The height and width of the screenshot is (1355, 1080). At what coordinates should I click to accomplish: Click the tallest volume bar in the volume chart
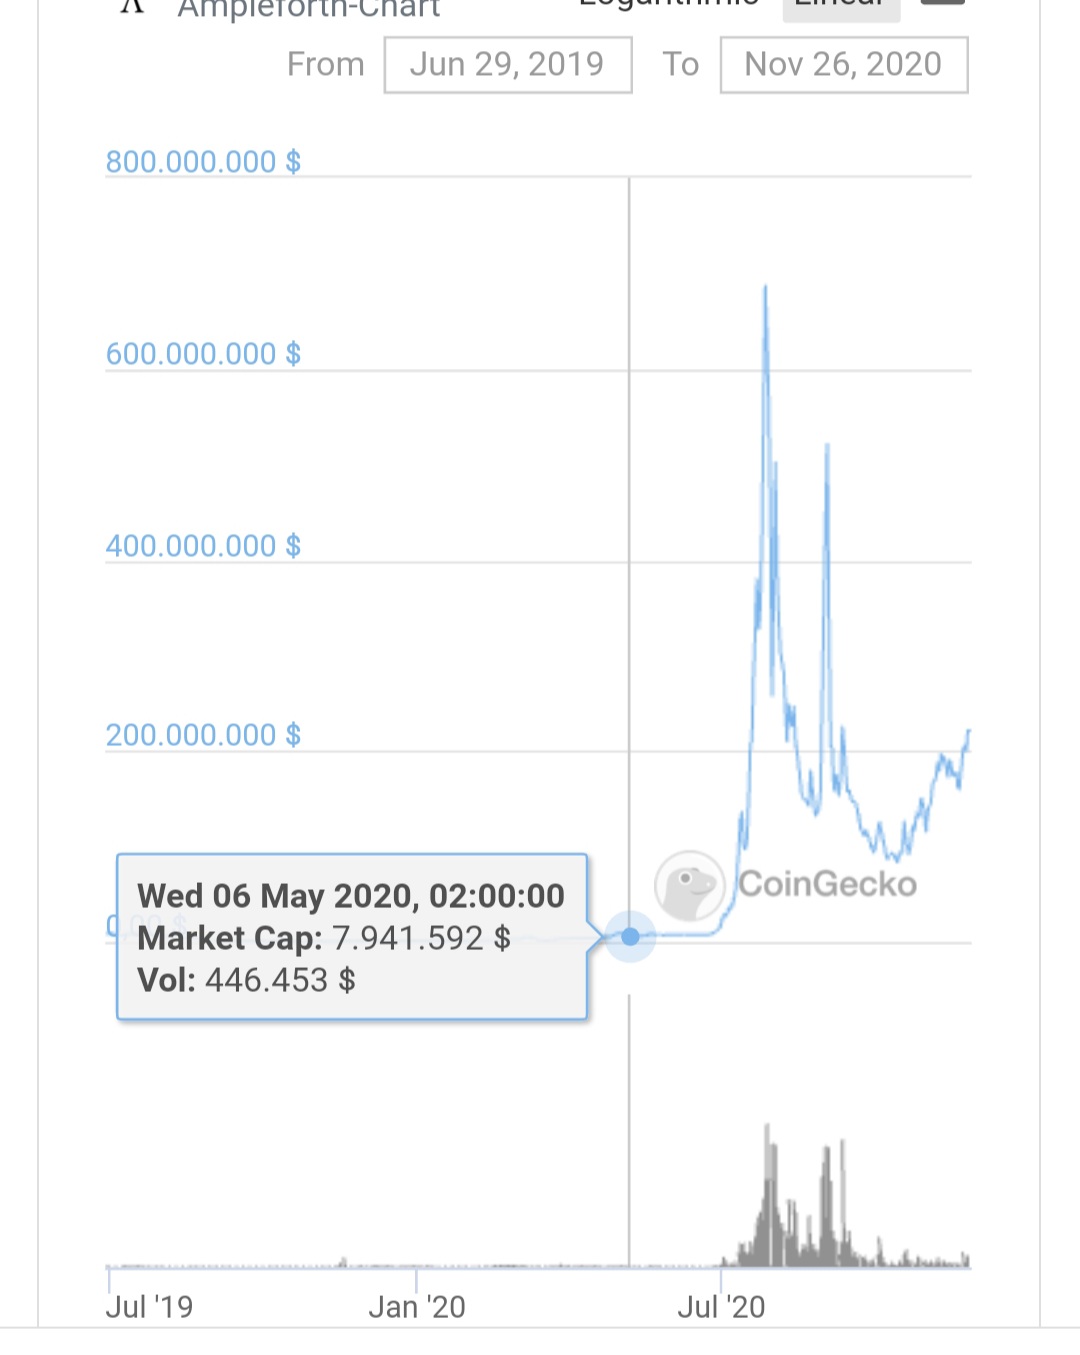coord(768,1130)
